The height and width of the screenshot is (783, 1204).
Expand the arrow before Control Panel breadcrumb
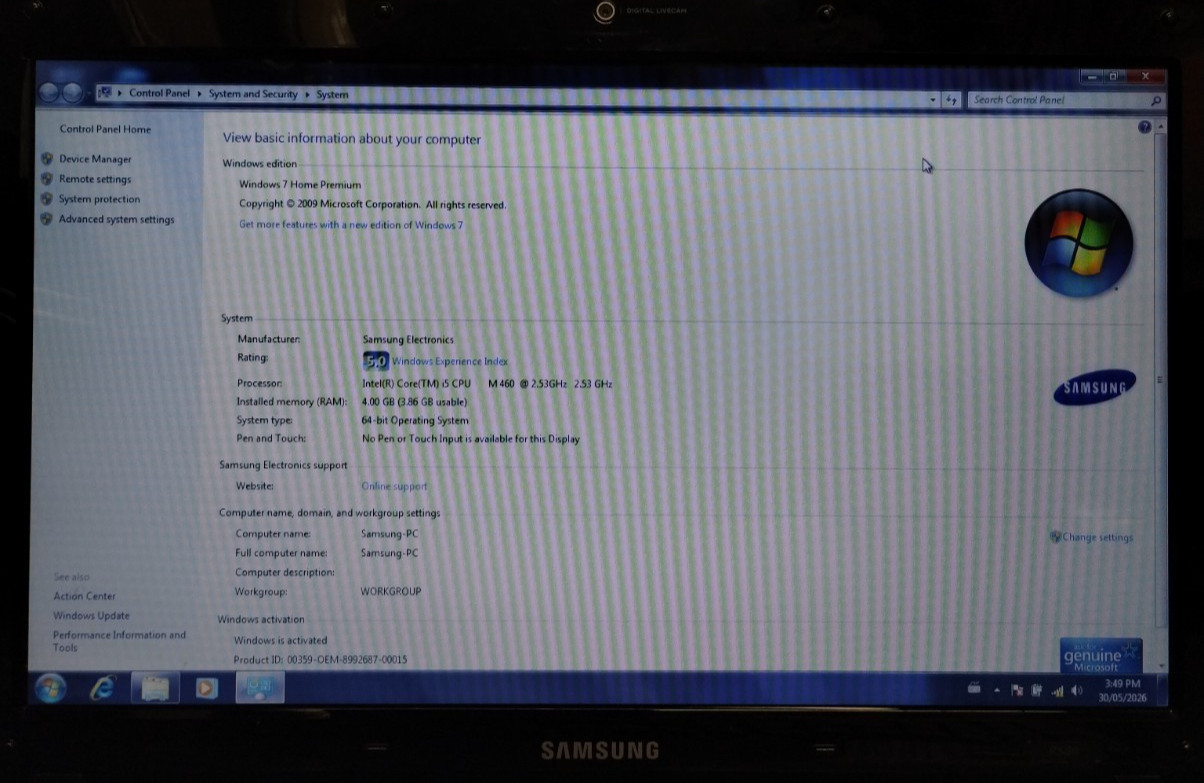[x=120, y=94]
